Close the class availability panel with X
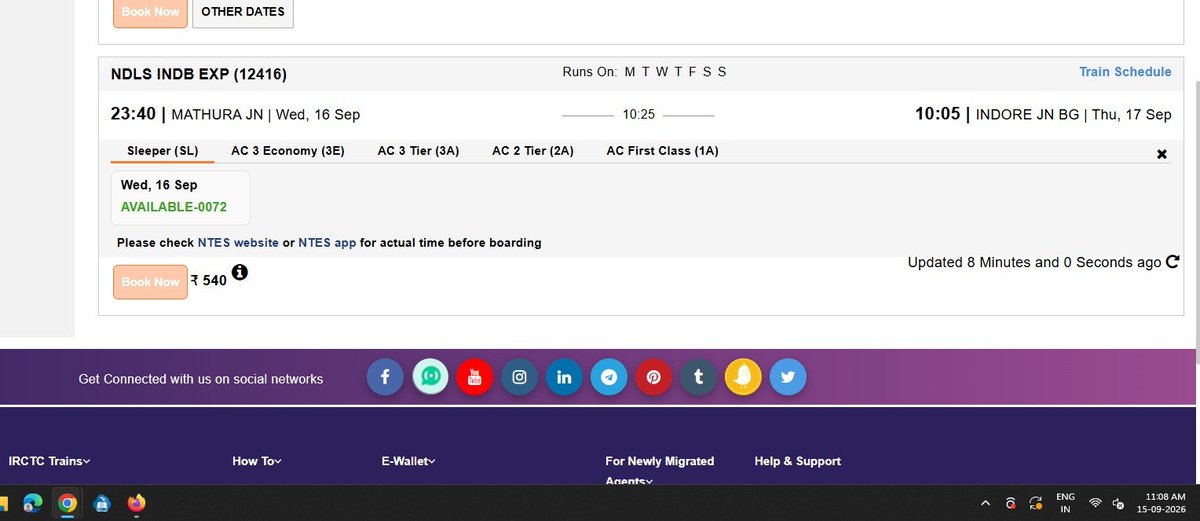The image size is (1200, 521). point(1162,154)
